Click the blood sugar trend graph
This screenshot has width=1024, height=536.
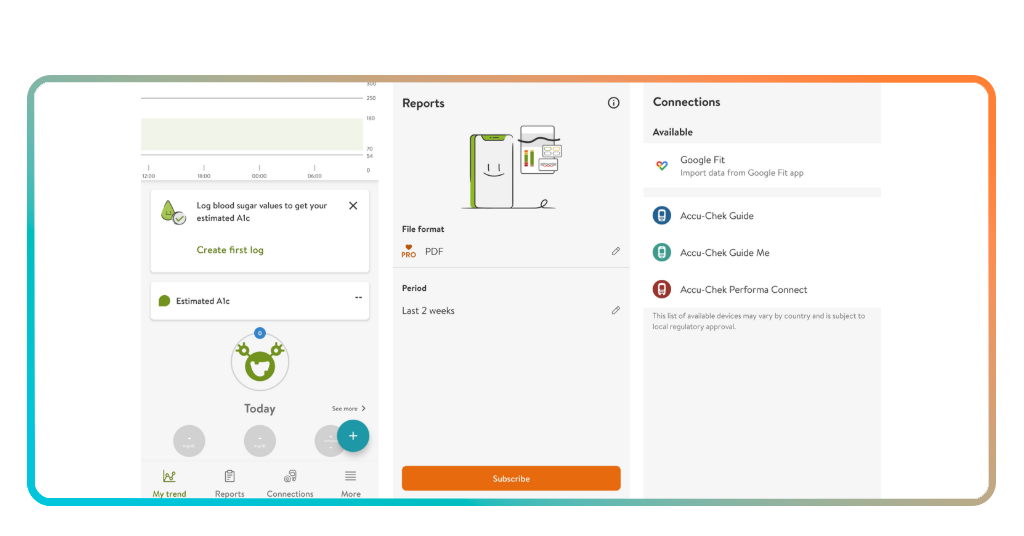(x=252, y=135)
